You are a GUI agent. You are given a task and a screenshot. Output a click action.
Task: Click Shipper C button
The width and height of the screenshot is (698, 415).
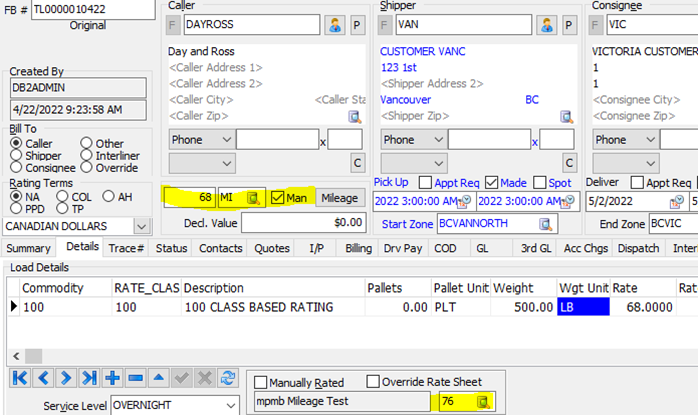569,163
